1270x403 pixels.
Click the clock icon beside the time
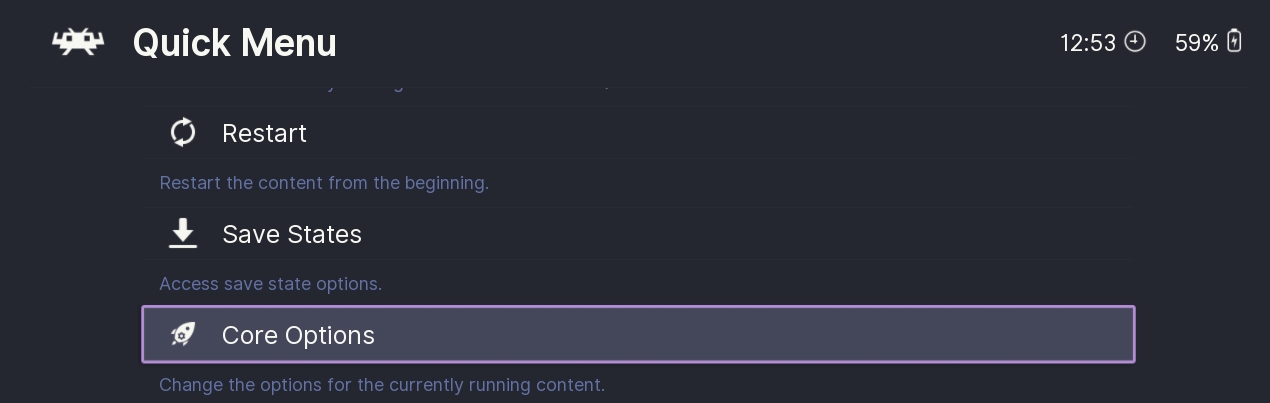click(x=1135, y=42)
